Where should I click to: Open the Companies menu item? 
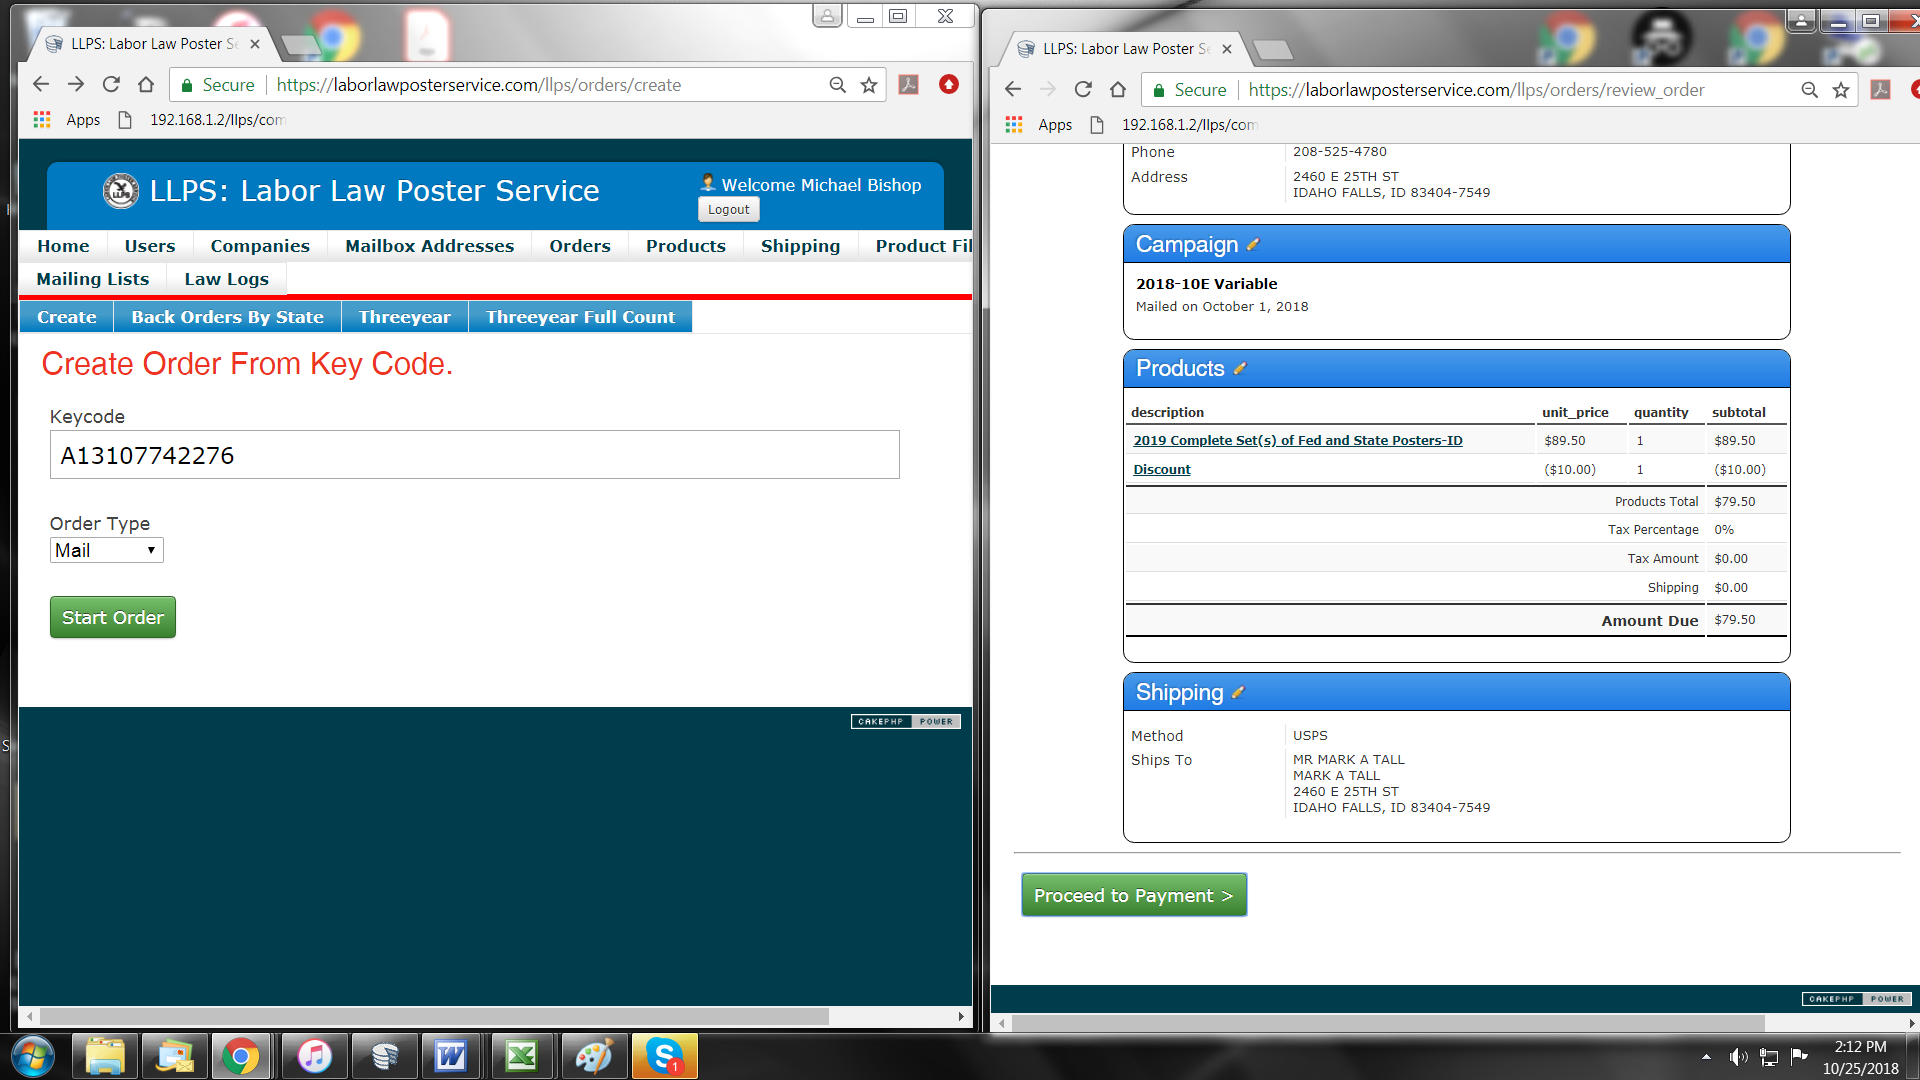260,246
